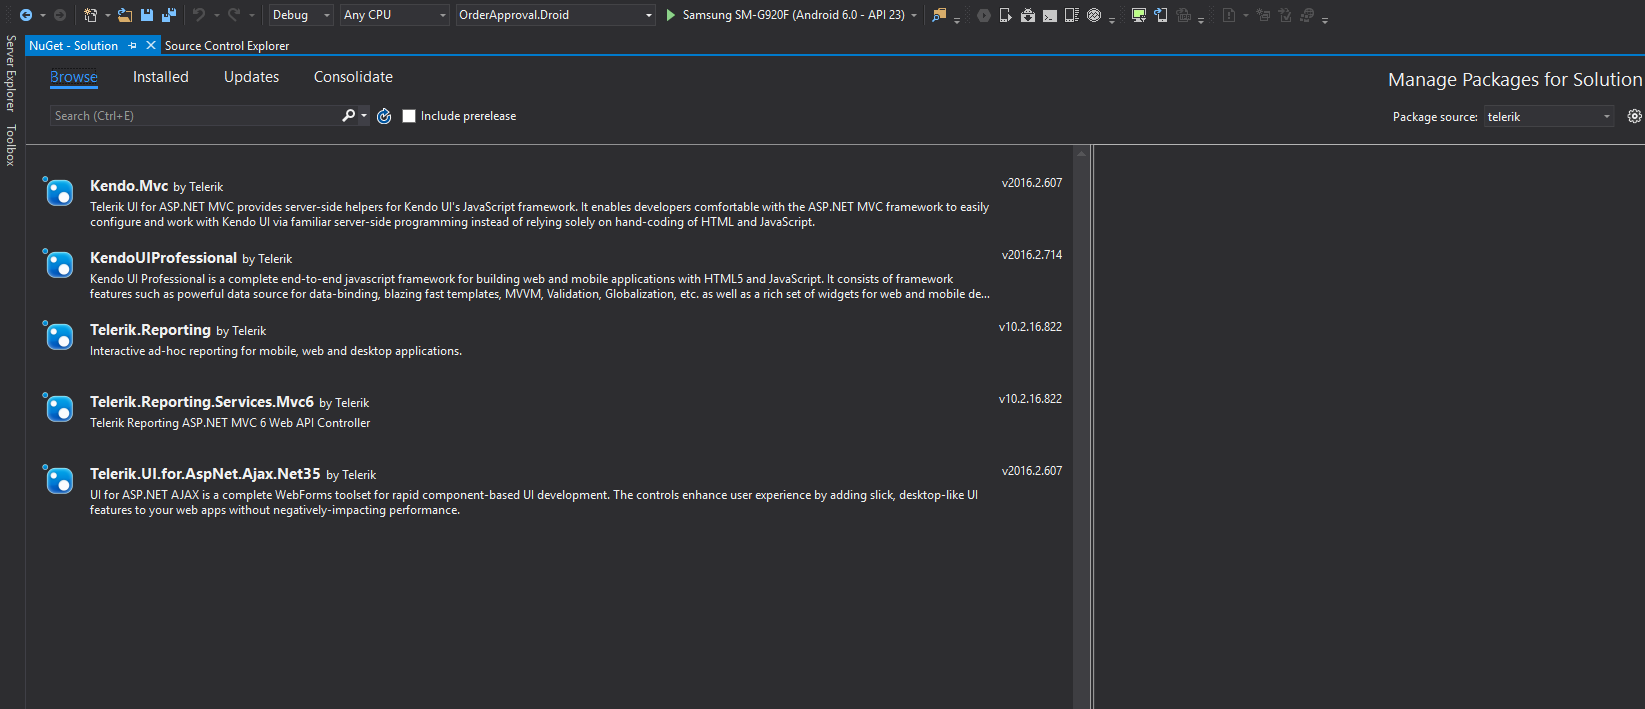This screenshot has width=1645, height=709.
Task: Click the Xamarin Mac Agent monitor icon
Action: [x=1138, y=15]
